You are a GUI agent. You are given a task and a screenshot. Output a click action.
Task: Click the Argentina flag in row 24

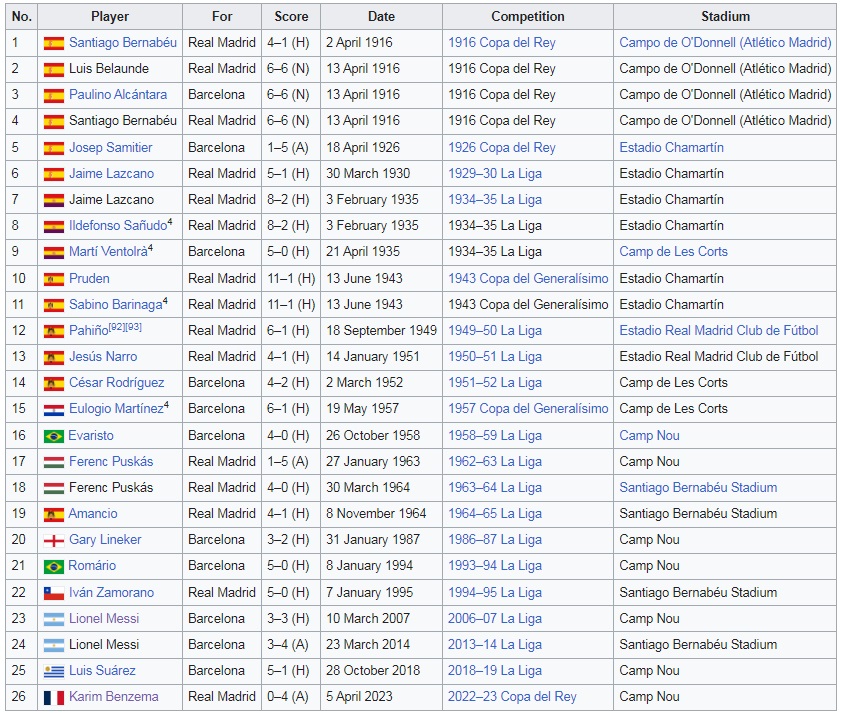pos(54,645)
